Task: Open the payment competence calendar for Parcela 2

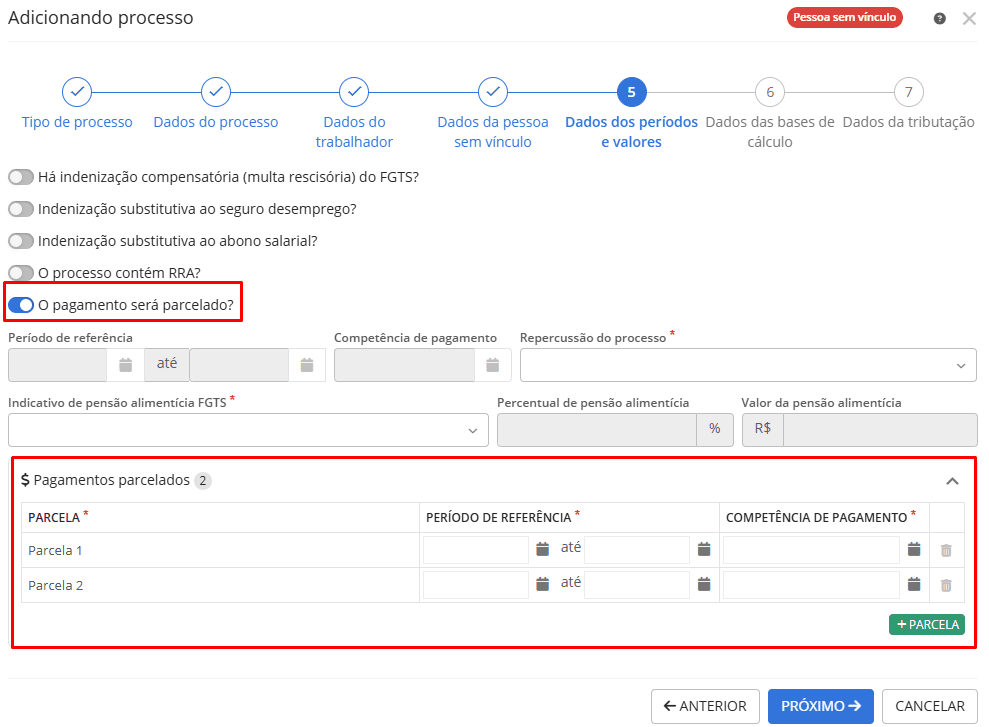Action: [914, 584]
